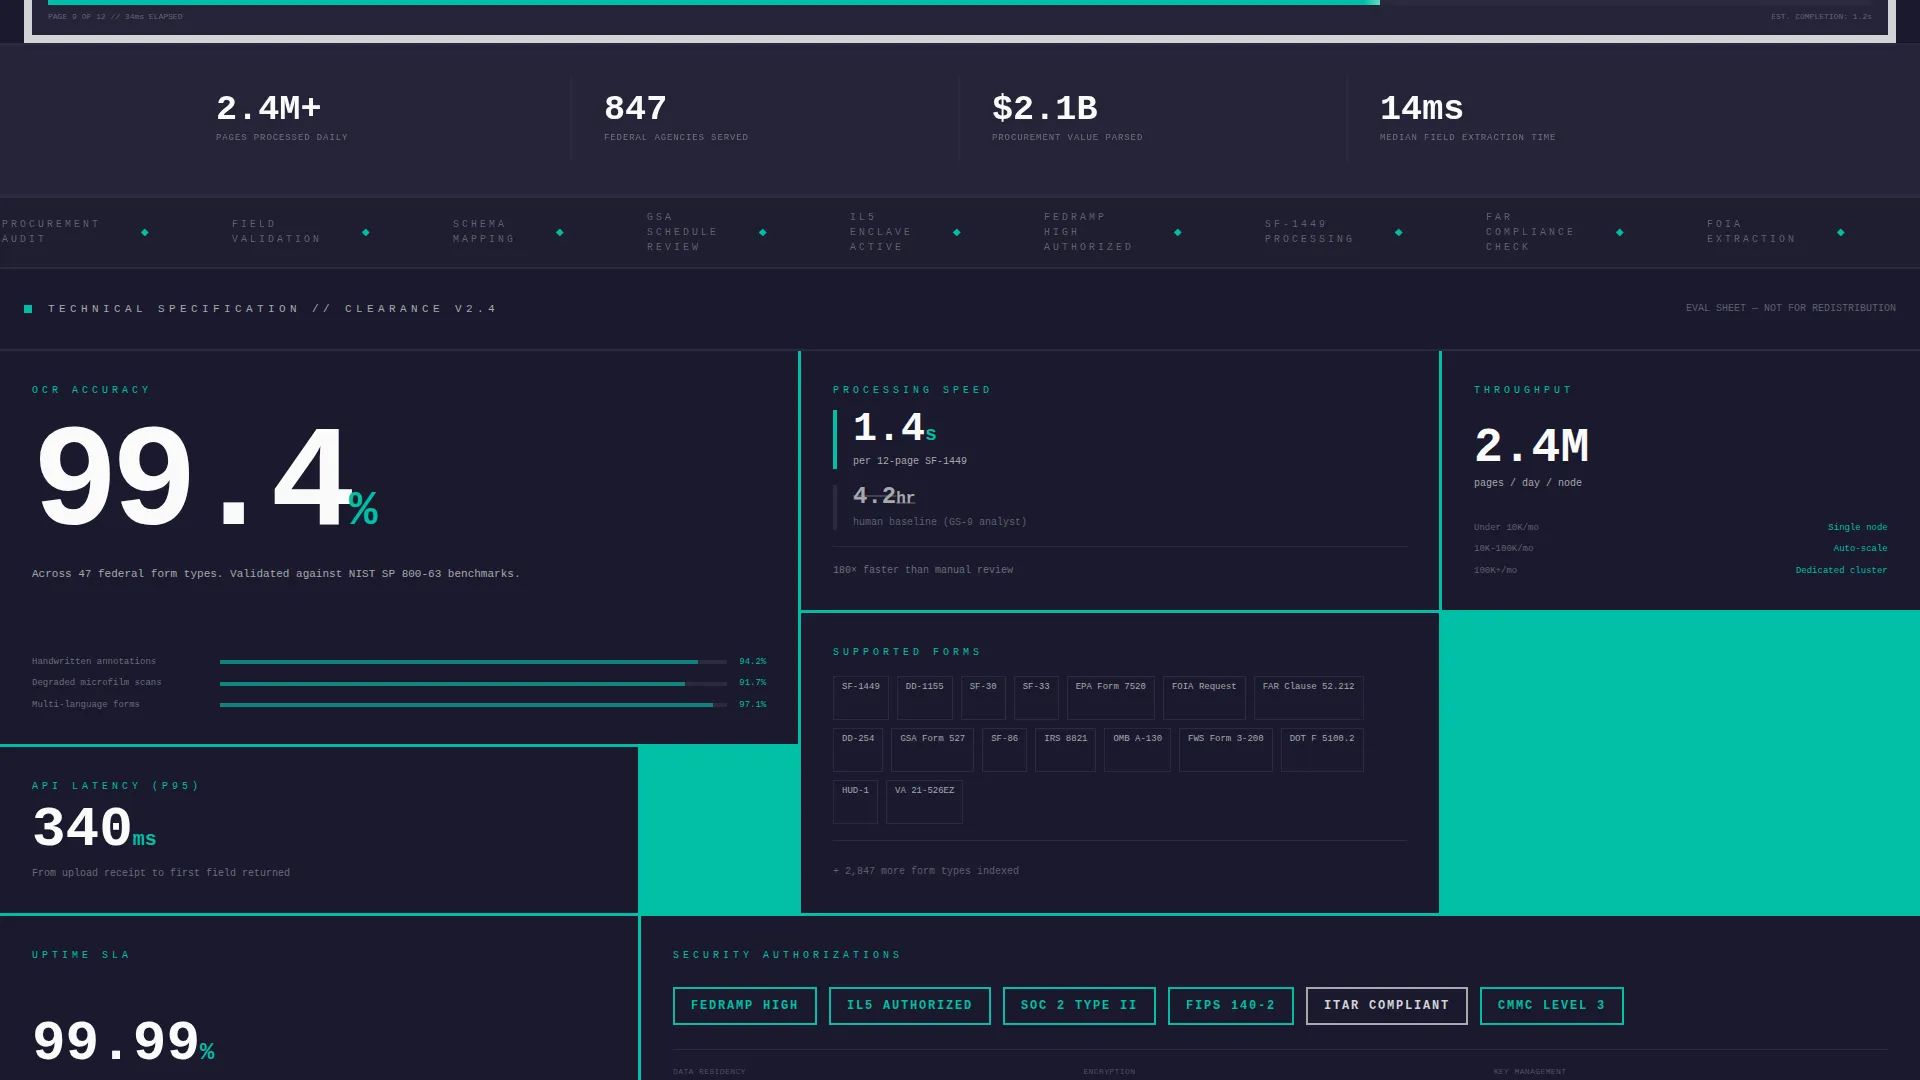Click the IRS 8821 form chip
This screenshot has height=1080, width=1920.
pos(1065,749)
